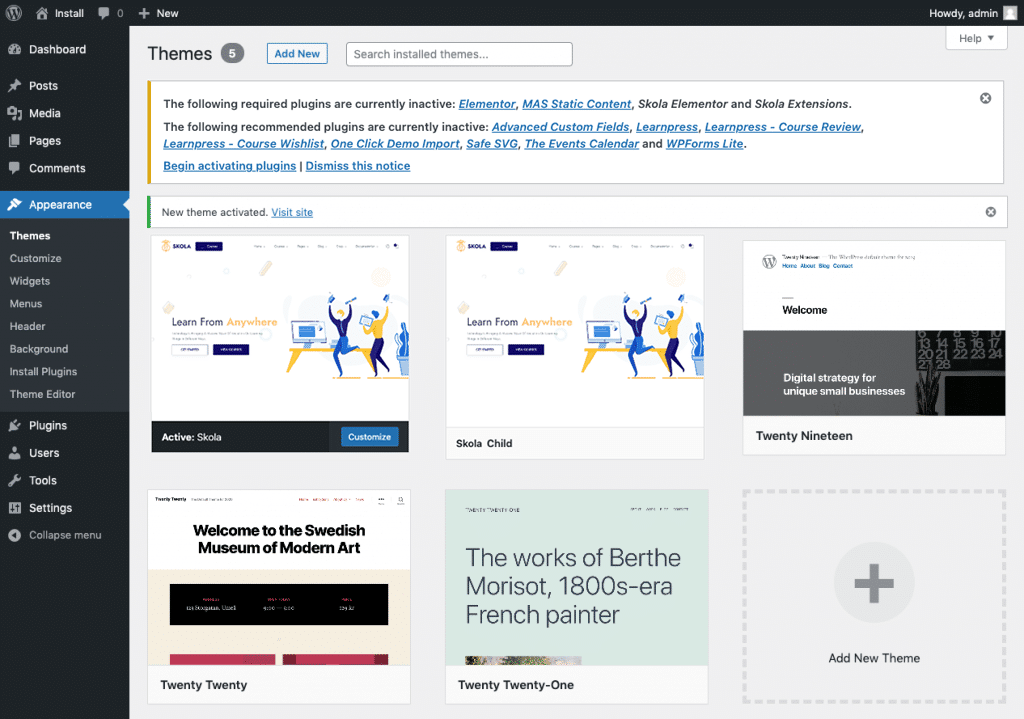The width and height of the screenshot is (1024, 719).
Task: Click the Pages icon in sidebar
Action: pyautogui.click(x=14, y=140)
